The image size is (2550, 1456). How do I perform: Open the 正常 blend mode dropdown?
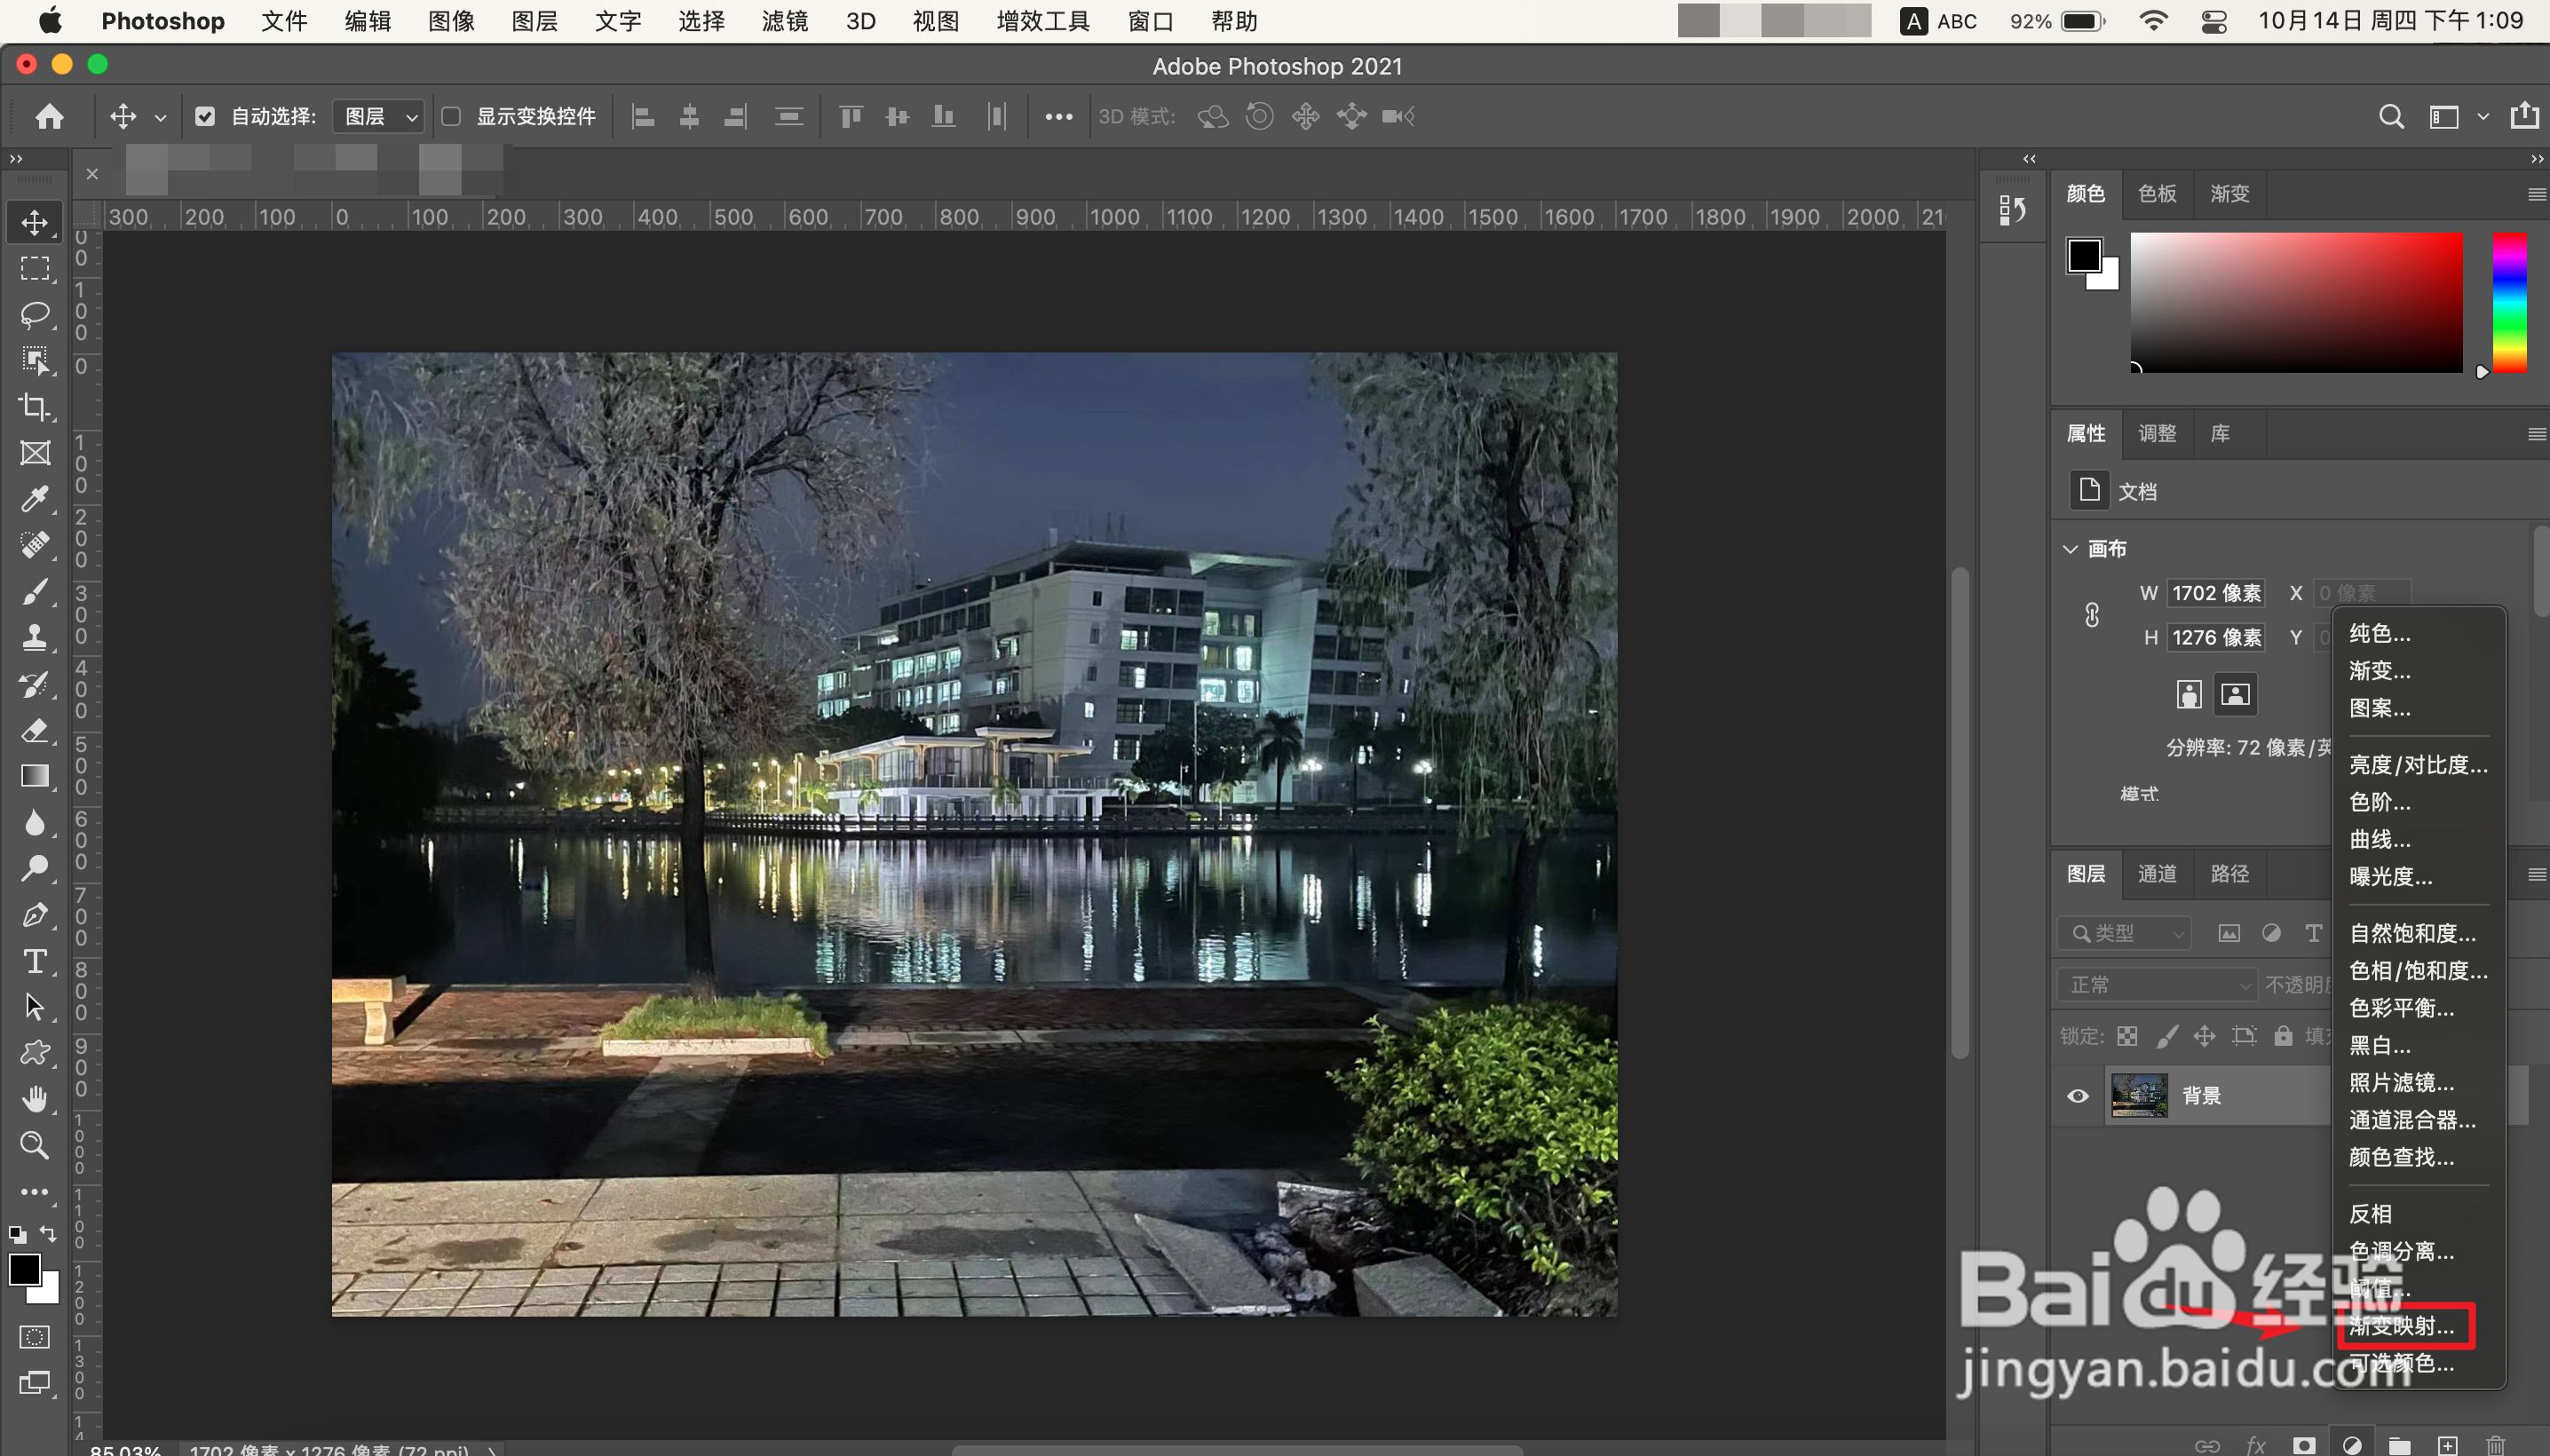pos(2156,985)
